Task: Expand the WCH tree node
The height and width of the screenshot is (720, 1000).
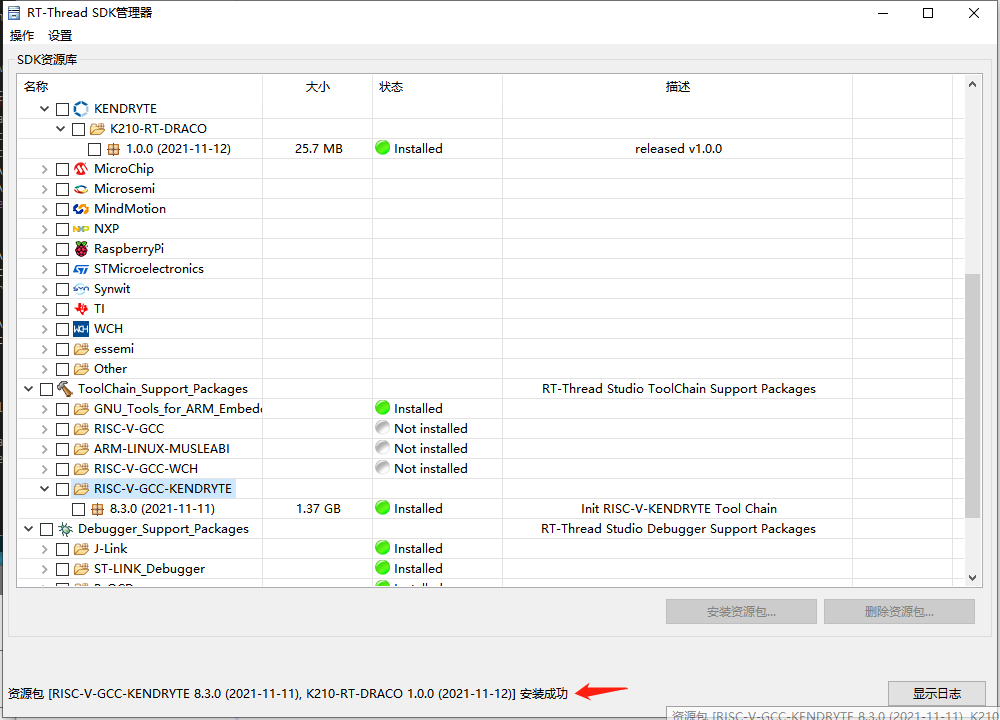Action: click(44, 329)
